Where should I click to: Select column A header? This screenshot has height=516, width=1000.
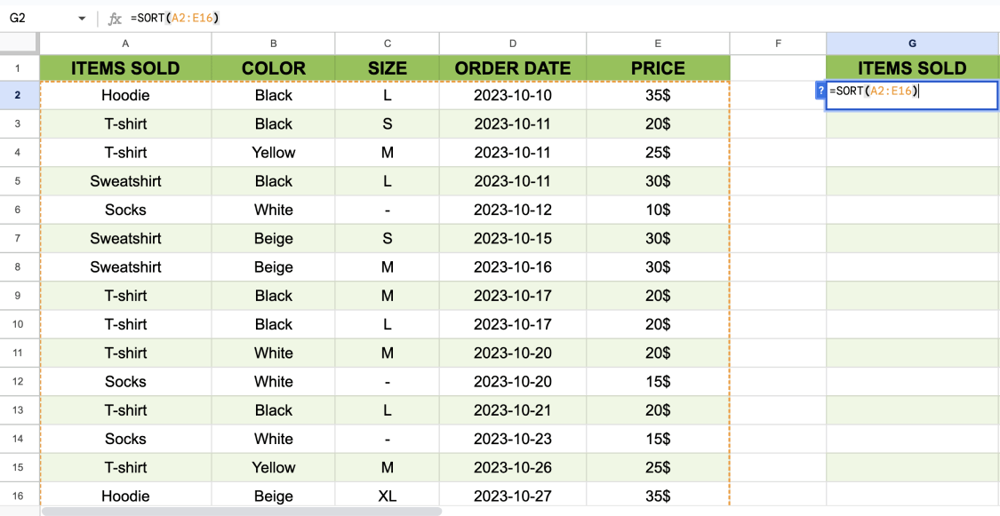(x=125, y=43)
